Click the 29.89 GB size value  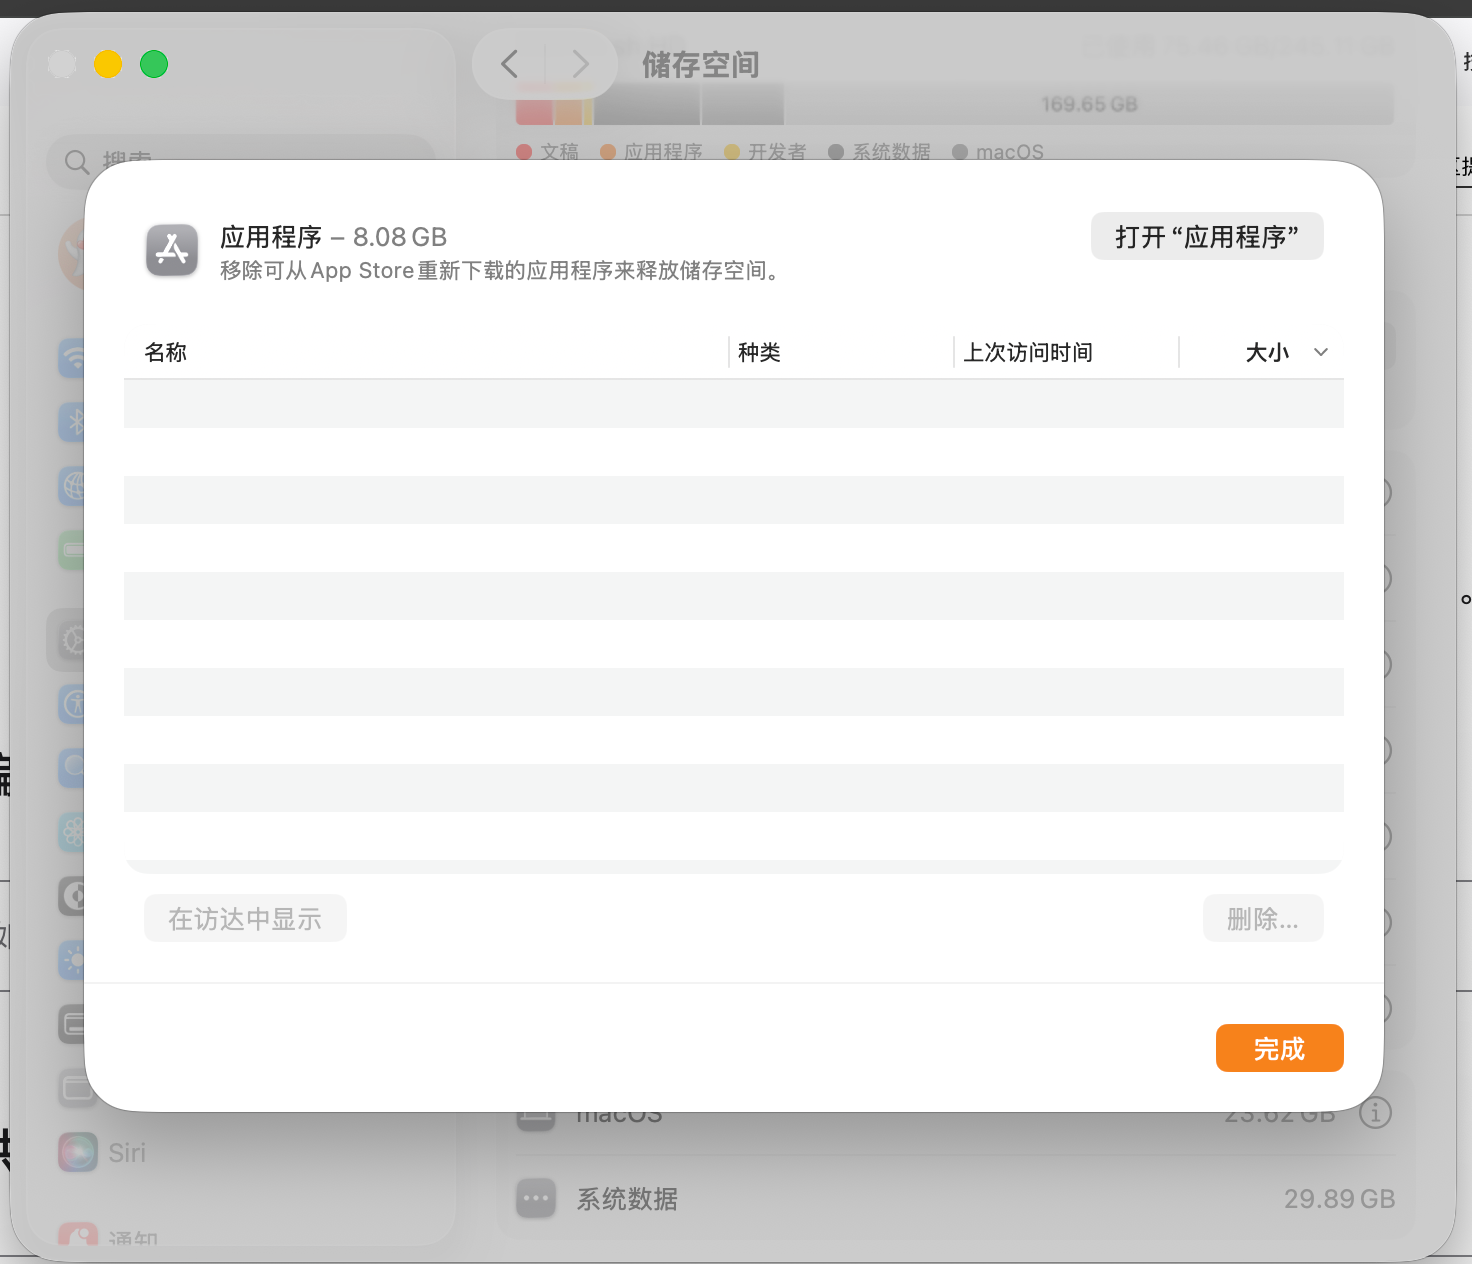(x=1339, y=1199)
